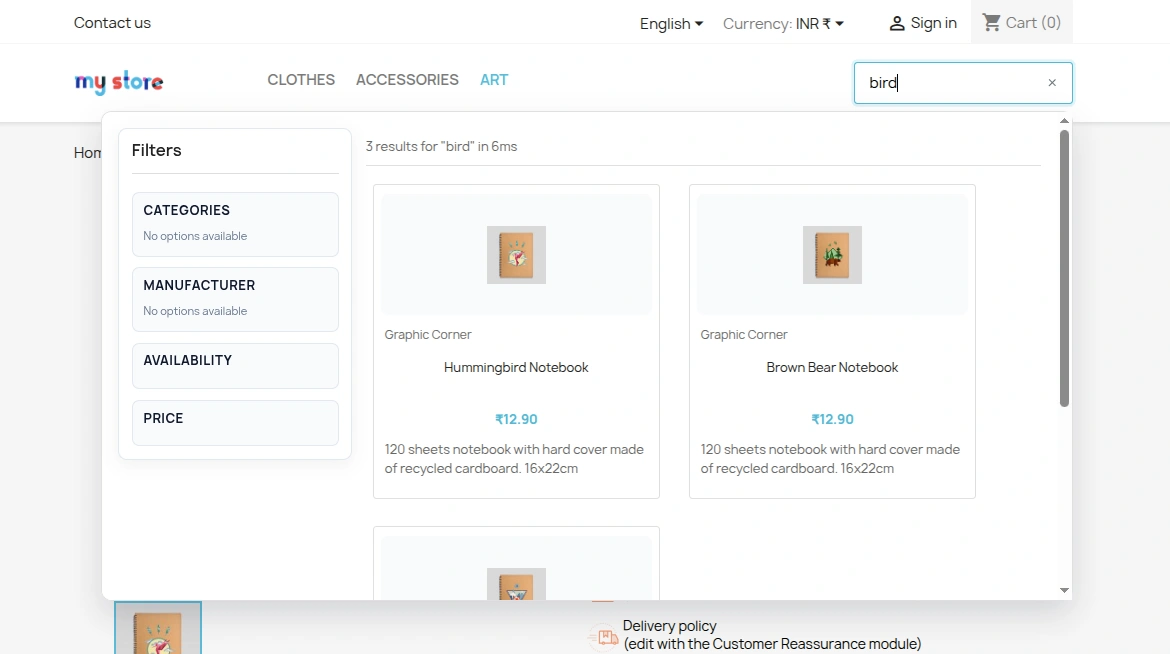The image size is (1170, 654).
Task: Open the ACCESSORIES menu
Action: [407, 80]
